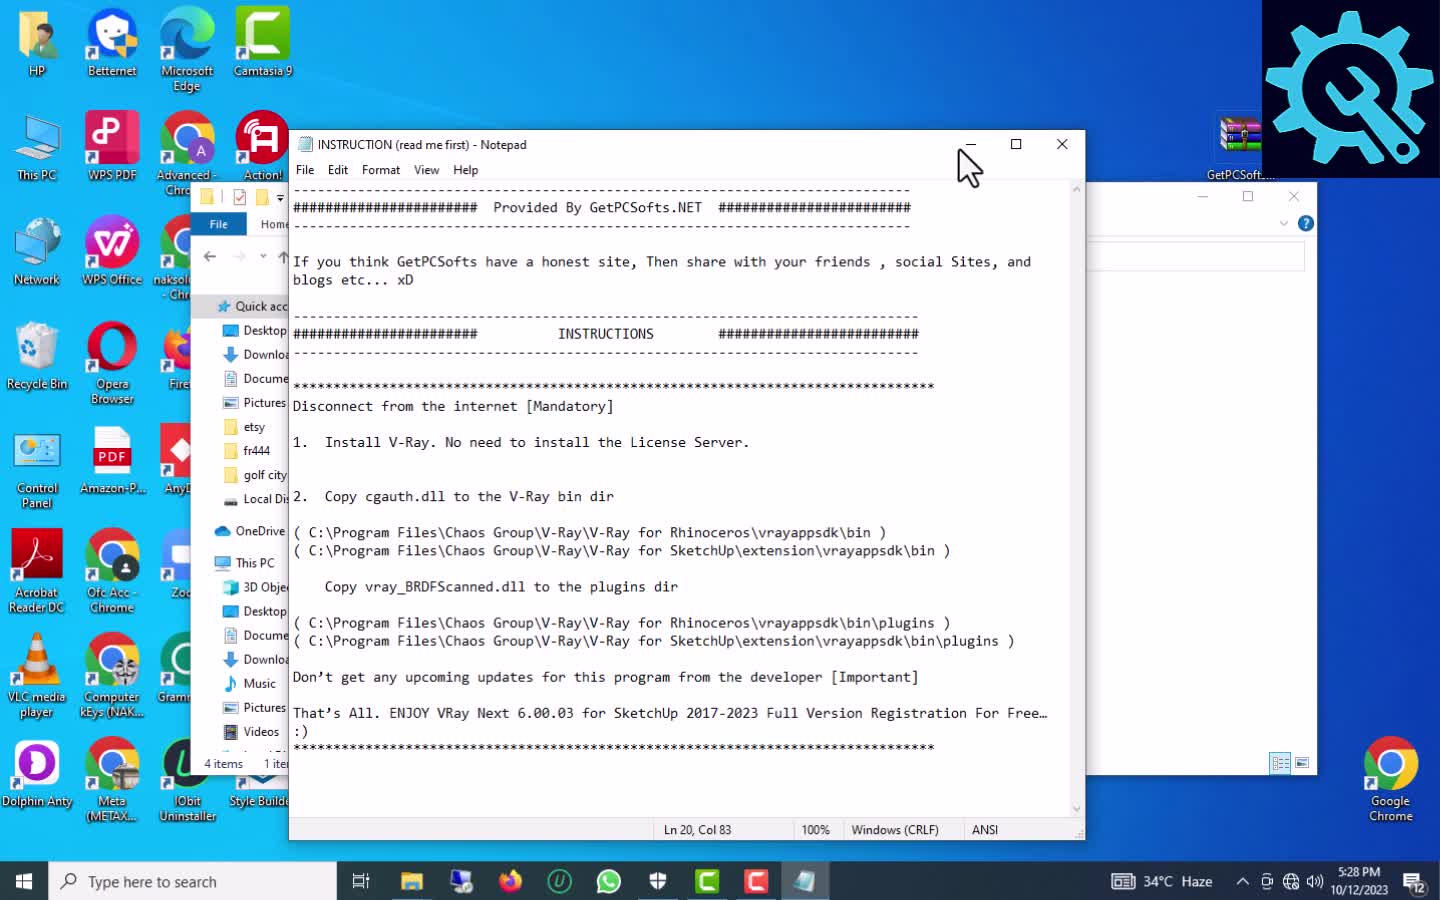Open File Explorer help question-mark icon
This screenshot has height=900, width=1440.
[1305, 223]
